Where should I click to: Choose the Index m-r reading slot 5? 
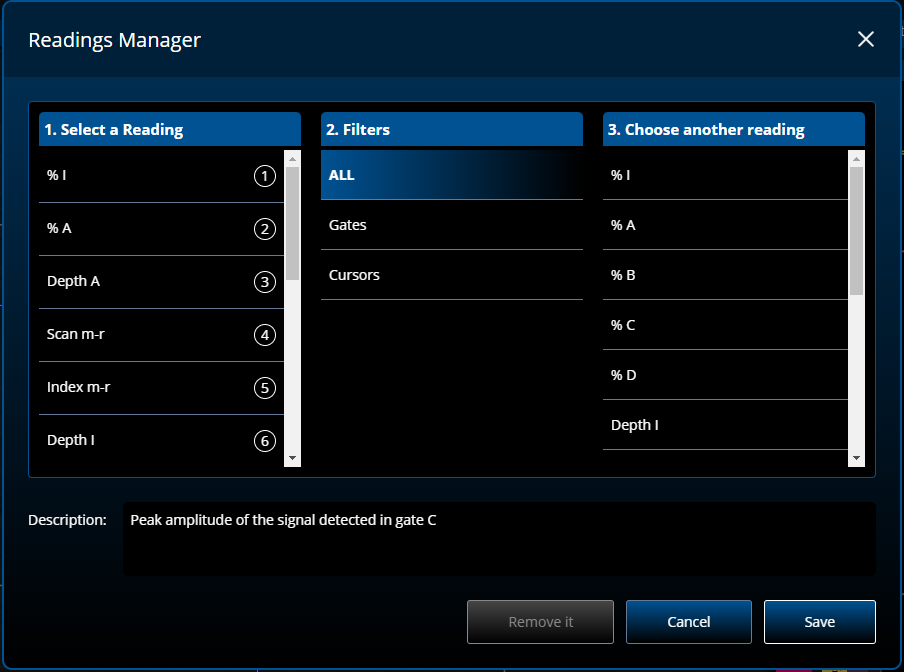click(x=160, y=388)
